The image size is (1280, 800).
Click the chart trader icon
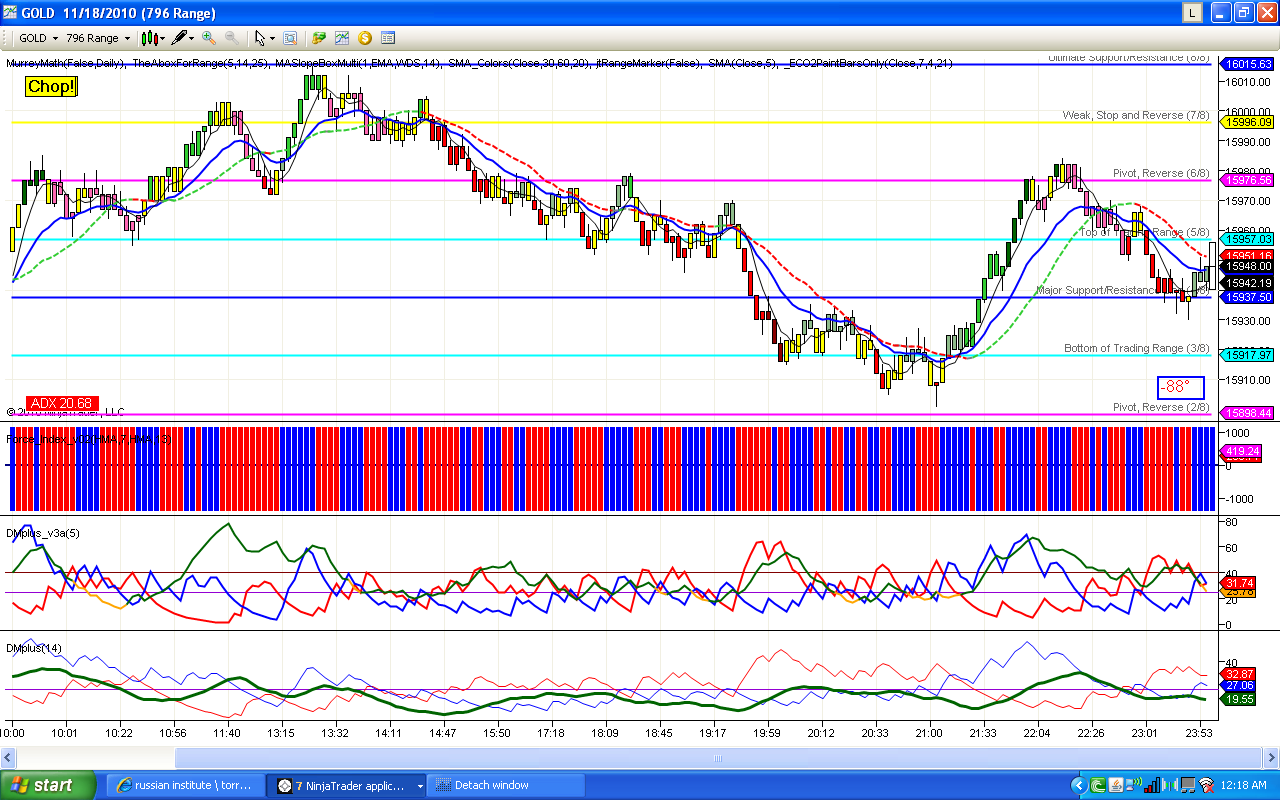[x=319, y=38]
